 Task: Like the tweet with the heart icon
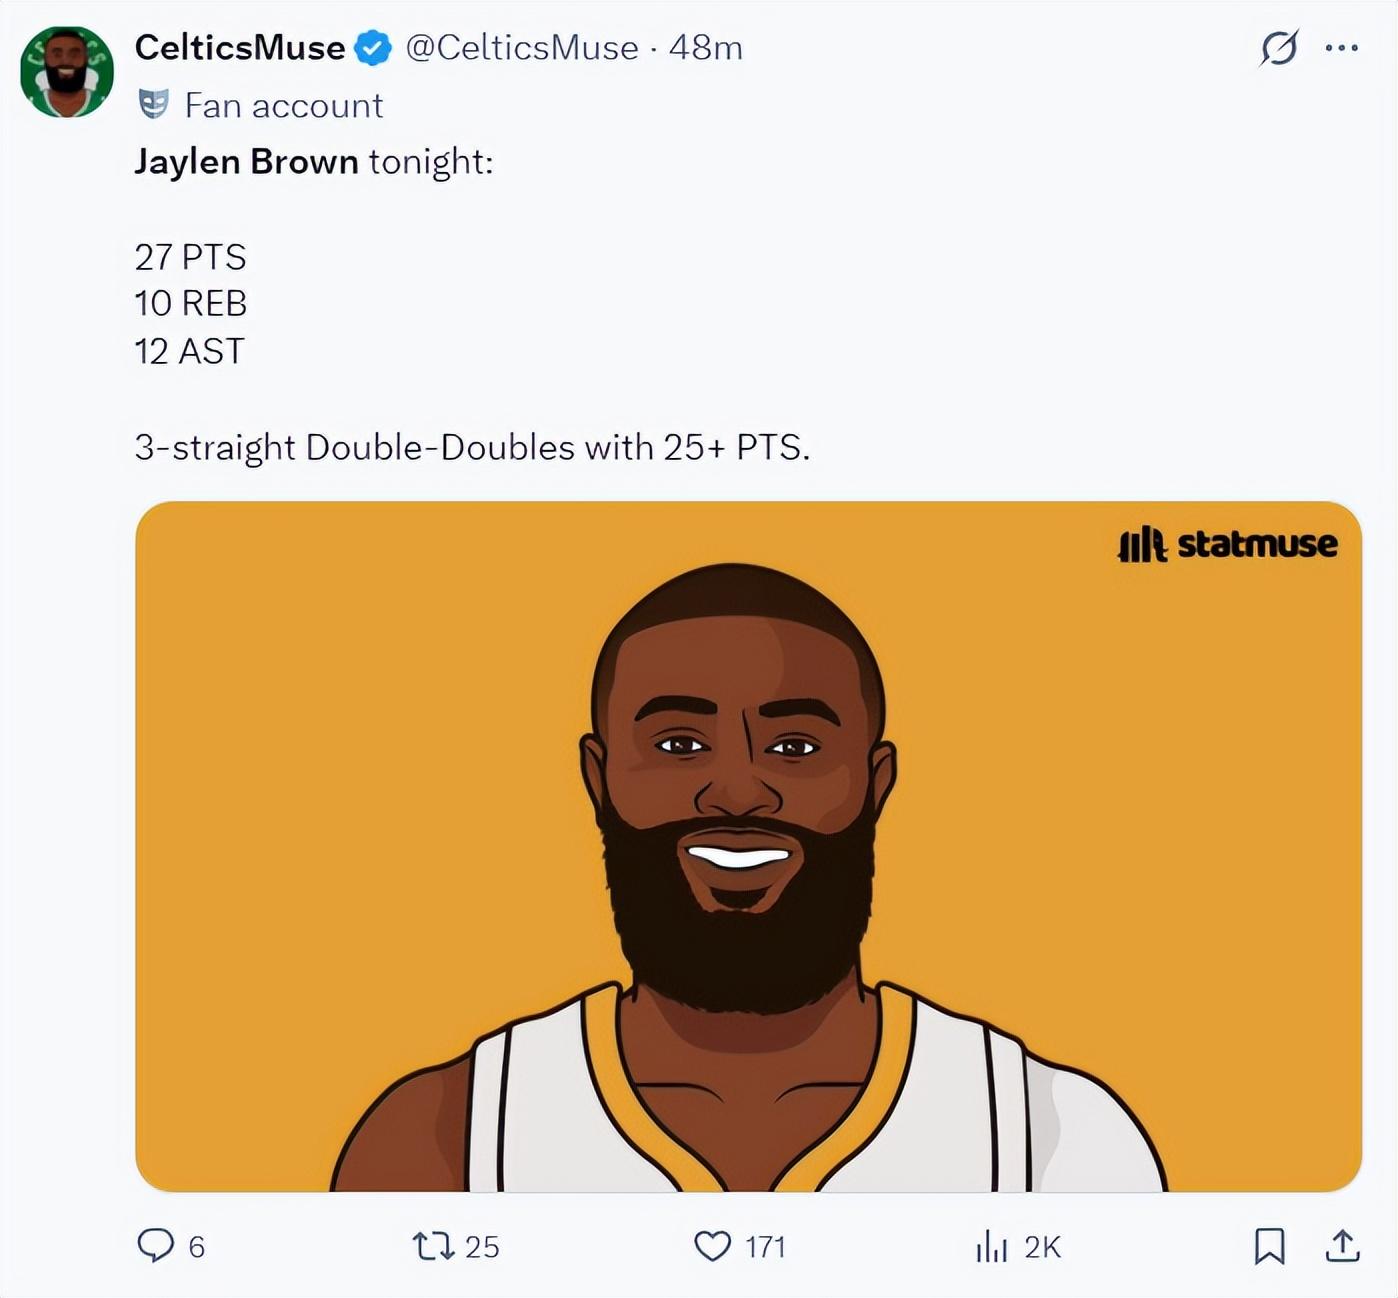click(x=712, y=1246)
